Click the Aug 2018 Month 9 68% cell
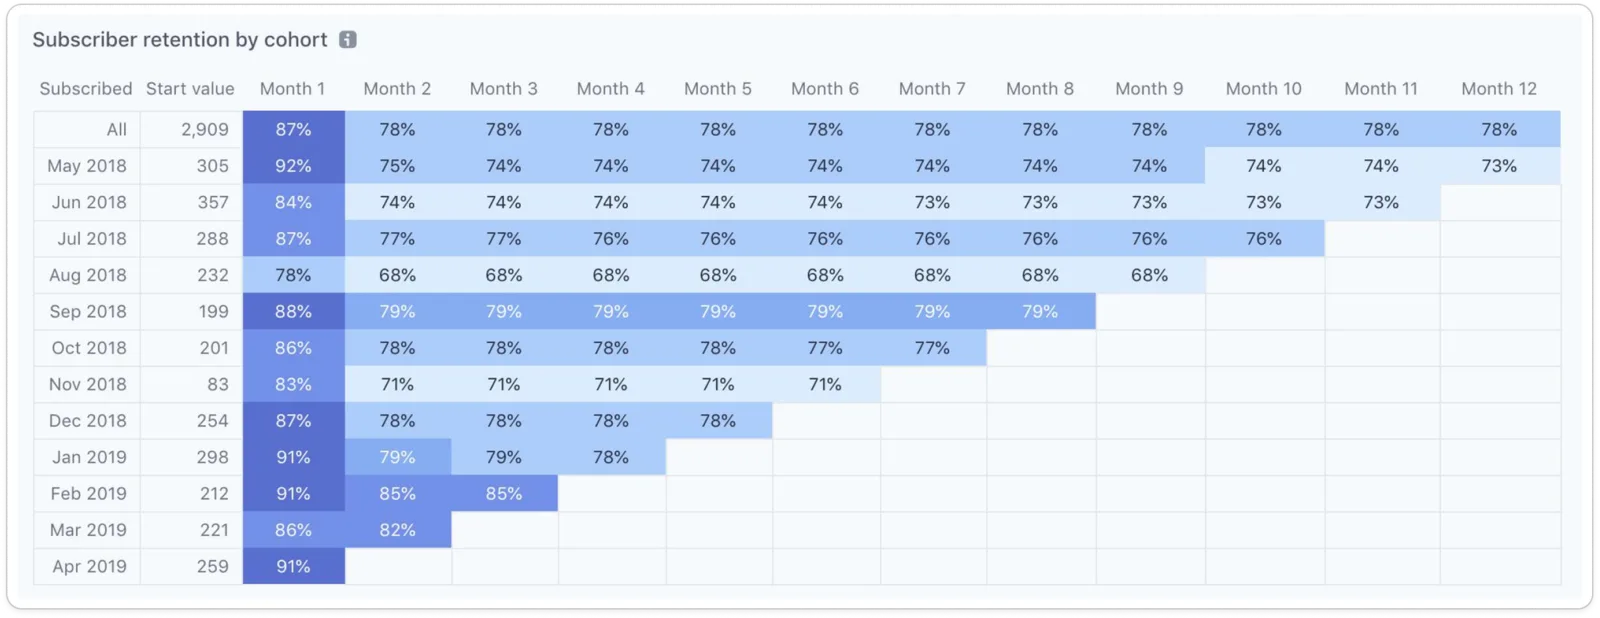The height and width of the screenshot is (618, 1600). [x=1149, y=275]
